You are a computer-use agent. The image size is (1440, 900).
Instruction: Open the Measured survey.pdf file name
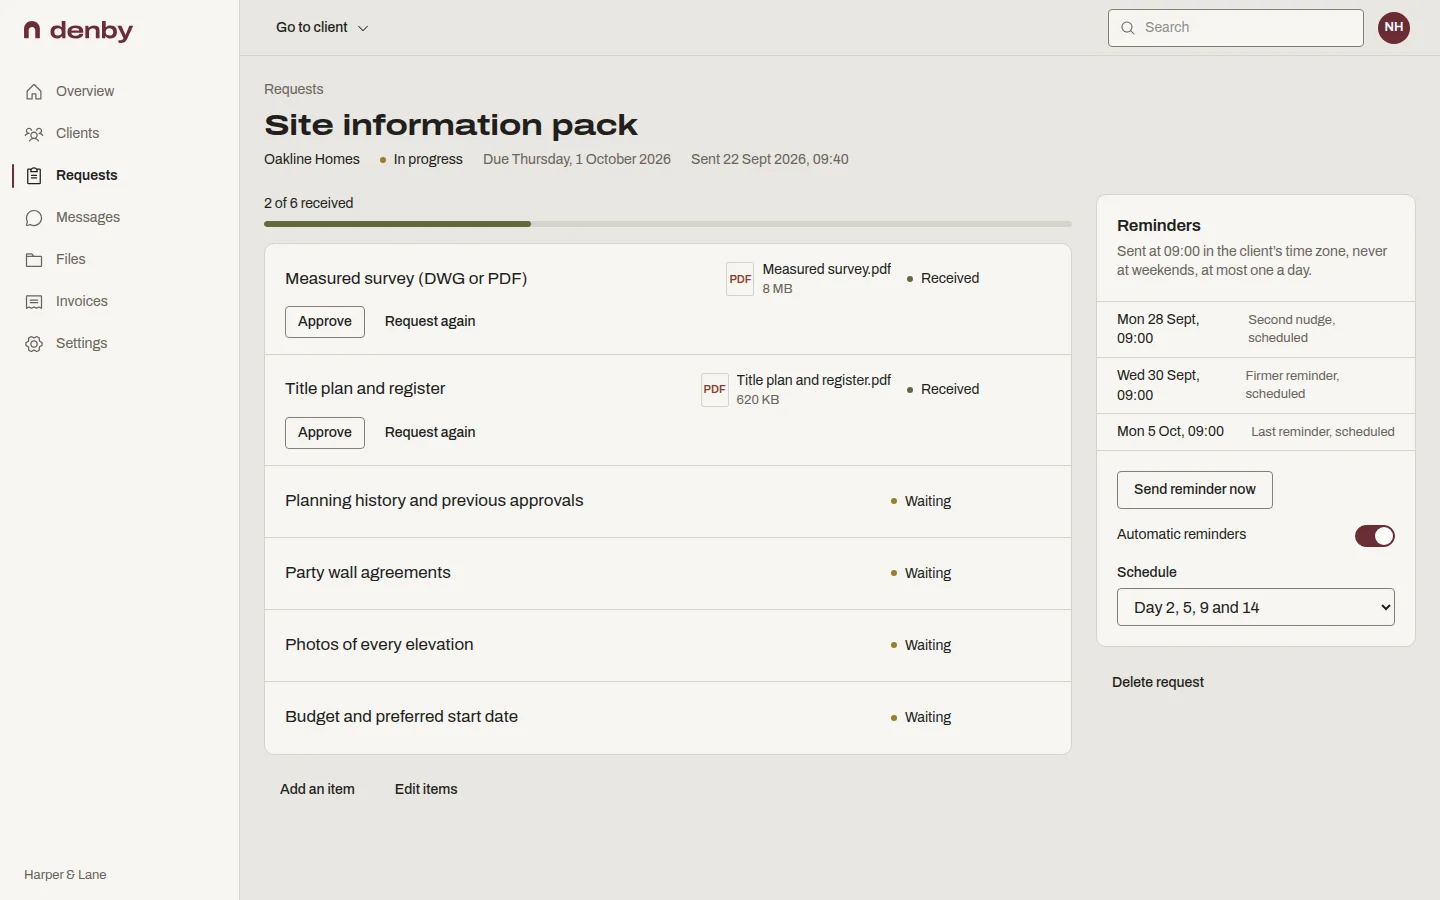(x=827, y=270)
